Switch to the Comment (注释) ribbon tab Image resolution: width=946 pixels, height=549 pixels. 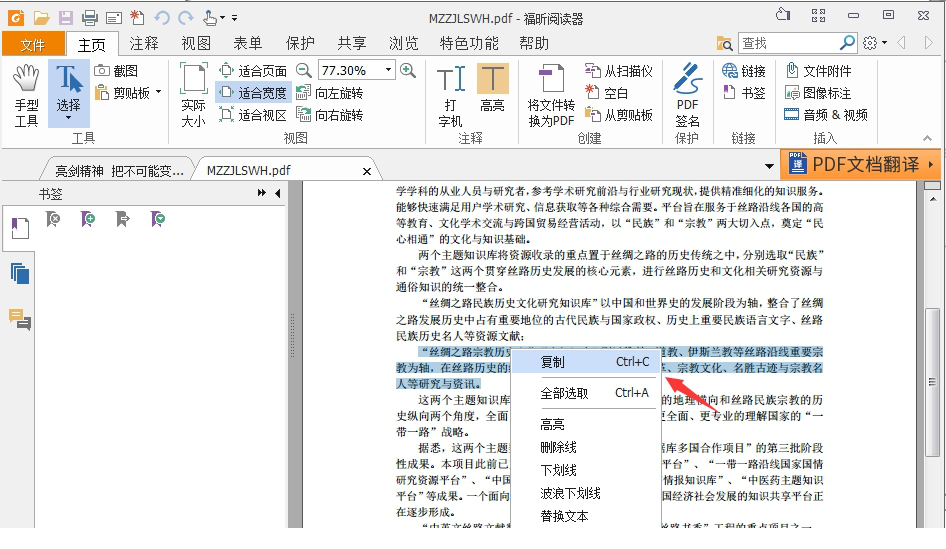click(x=144, y=43)
